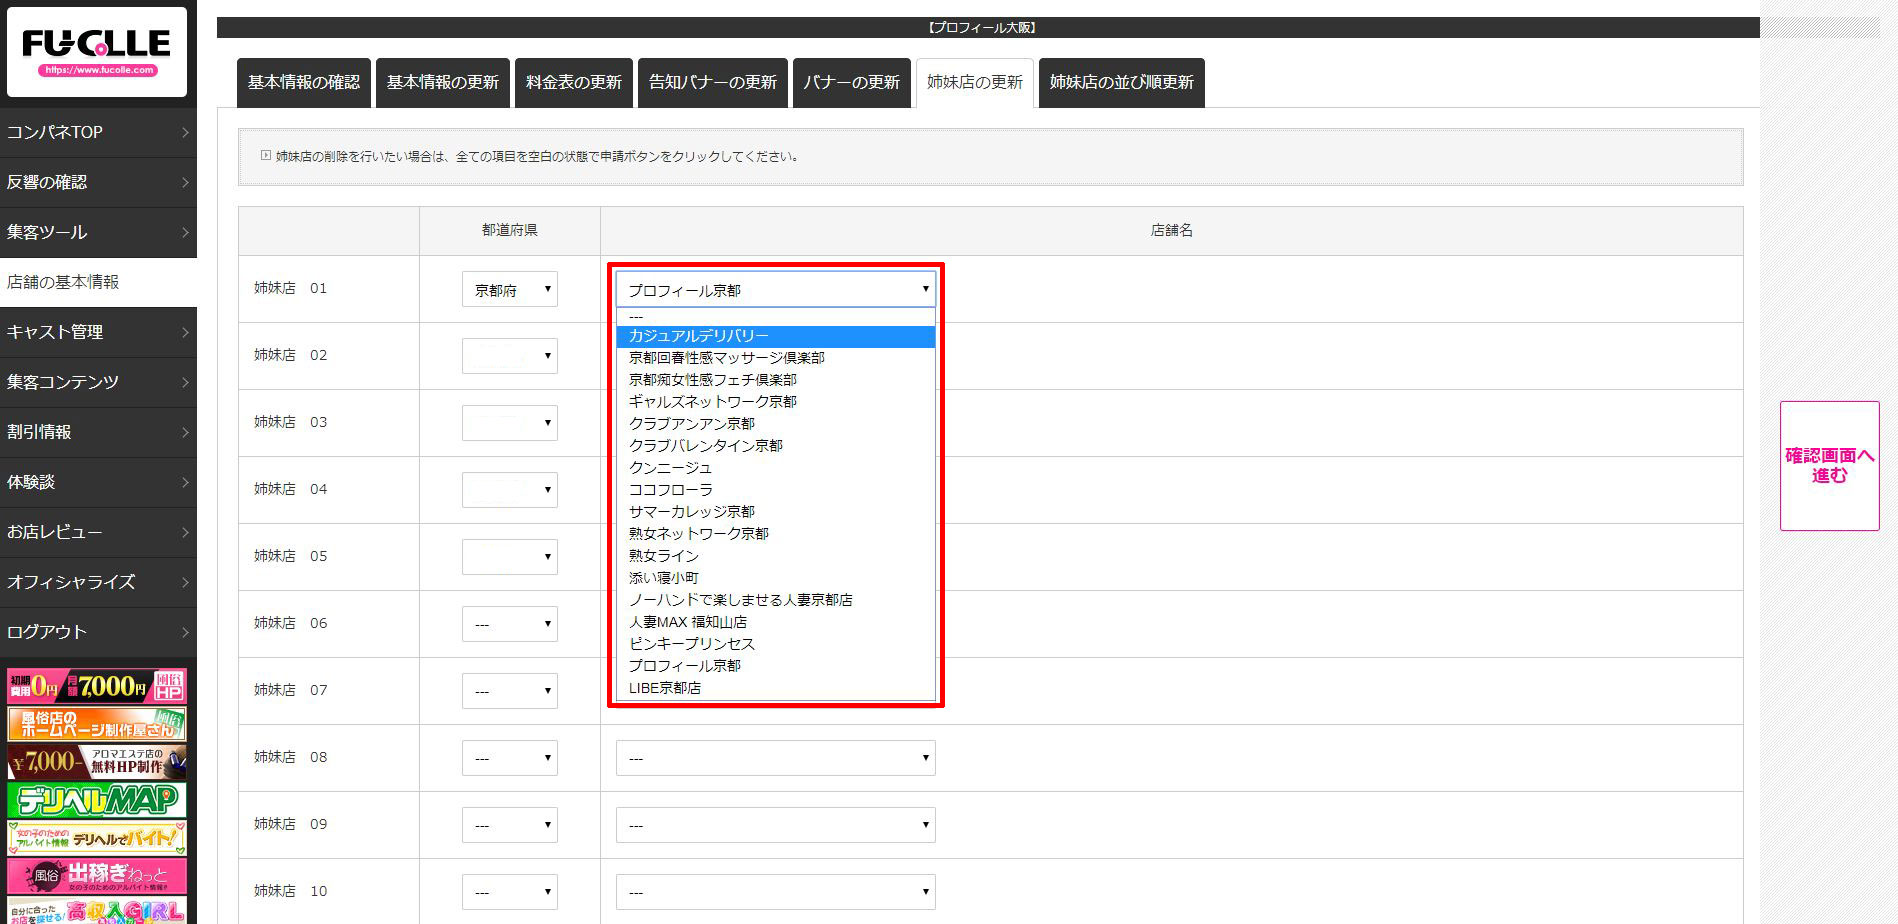1898x924 pixels.
Task: Switch to the 料金表の更新 tab
Action: point(574,82)
